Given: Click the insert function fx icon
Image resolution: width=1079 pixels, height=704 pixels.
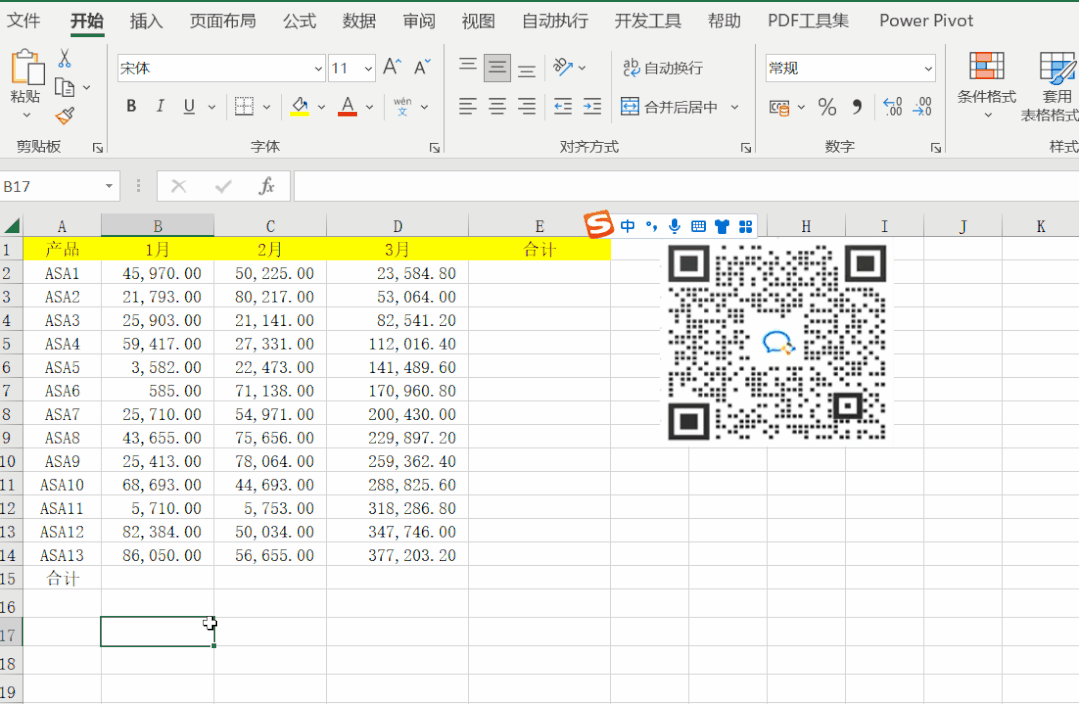Looking at the screenshot, I should pos(267,186).
